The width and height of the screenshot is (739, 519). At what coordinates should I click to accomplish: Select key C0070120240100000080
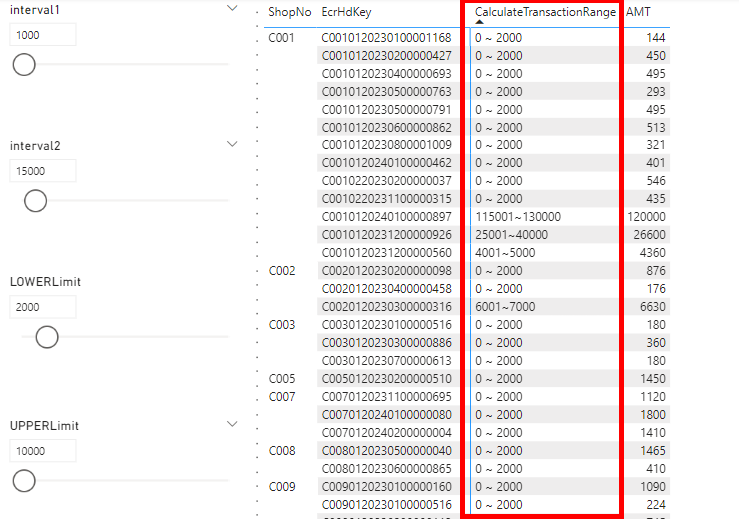tap(386, 414)
